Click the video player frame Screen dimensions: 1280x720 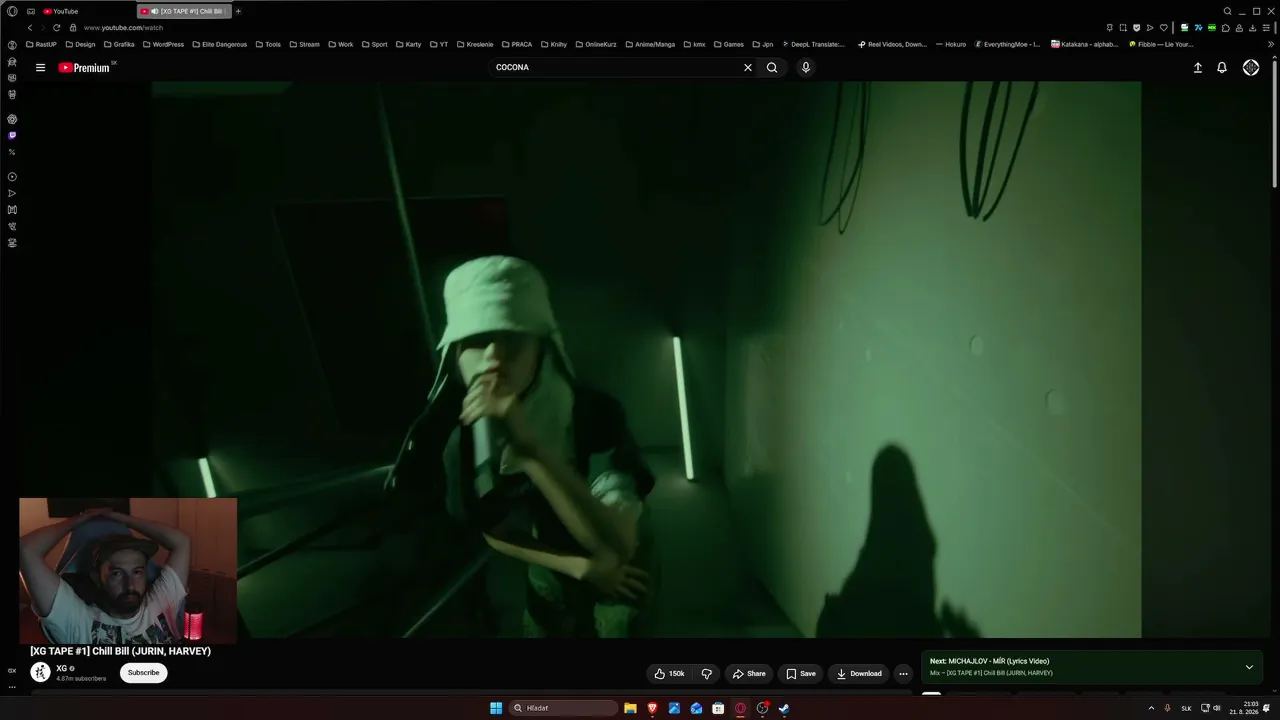(x=646, y=360)
